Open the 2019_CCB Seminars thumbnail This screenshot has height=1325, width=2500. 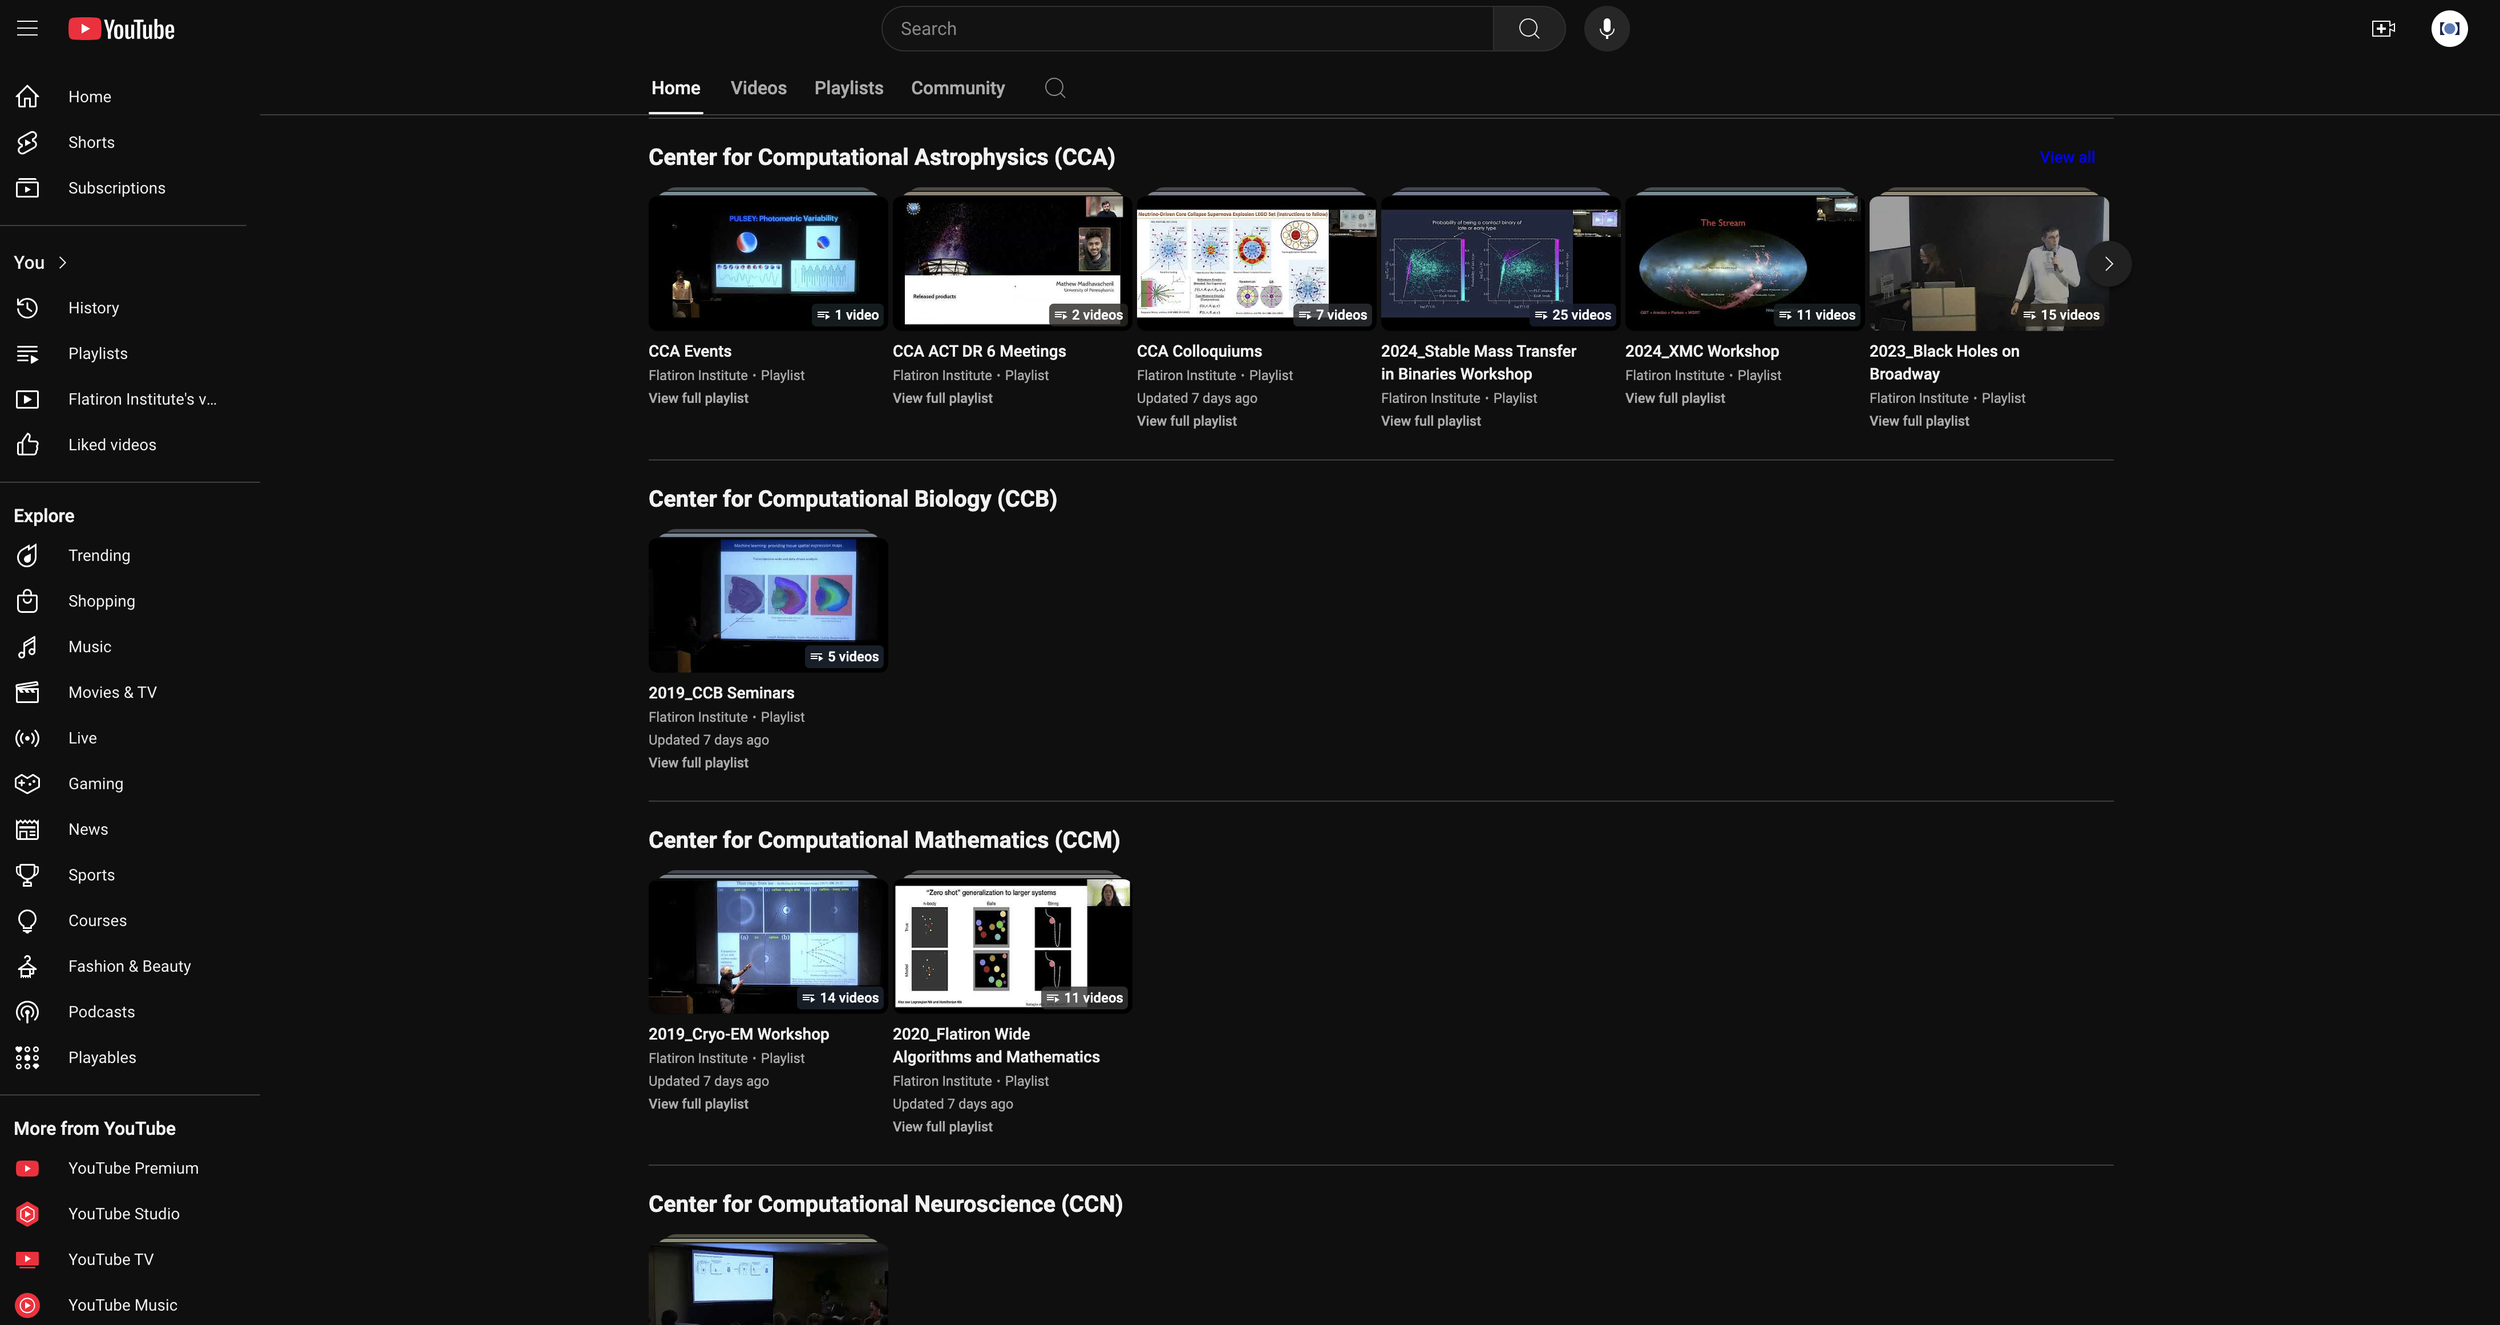767,604
